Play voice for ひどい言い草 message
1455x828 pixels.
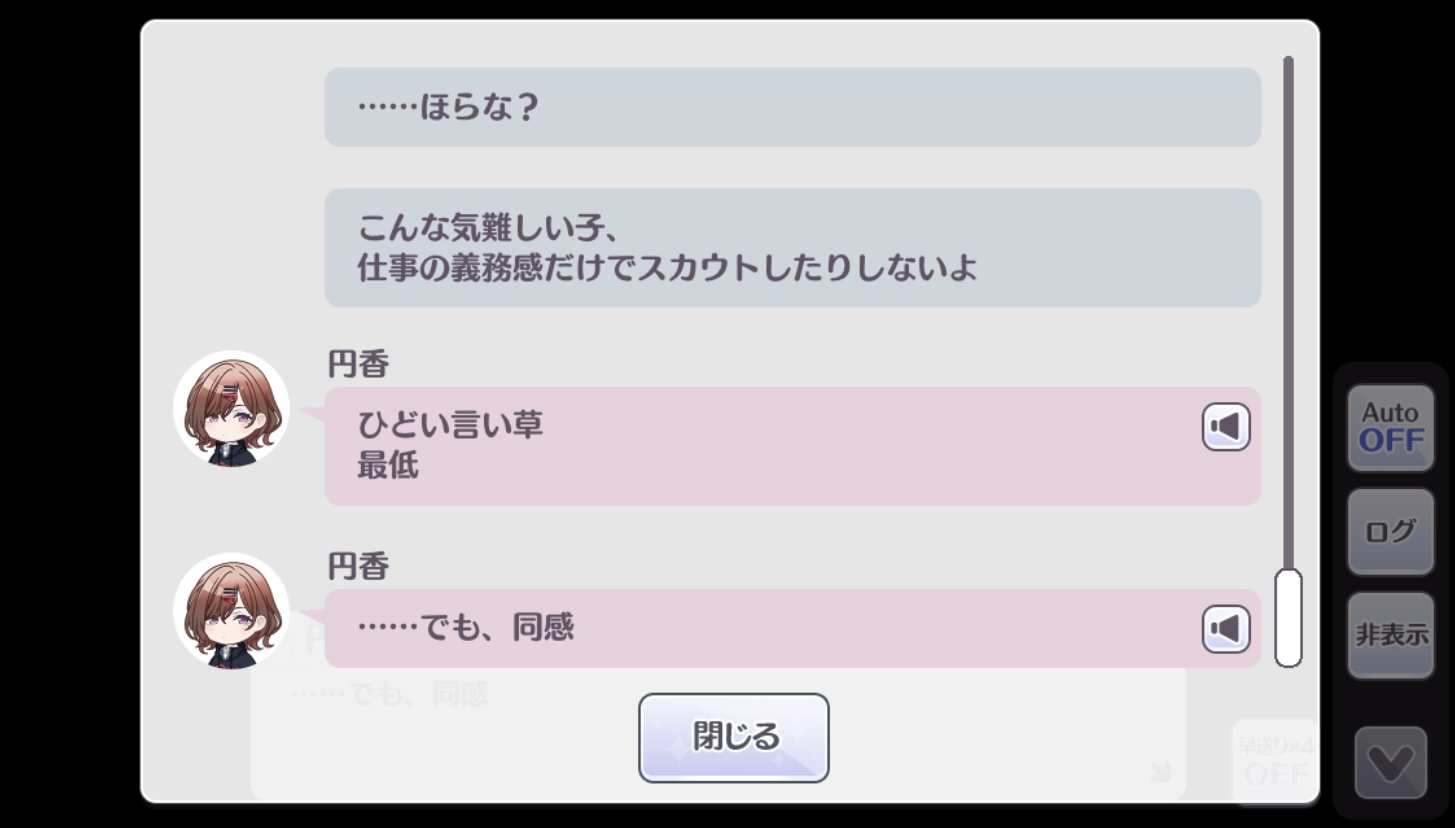(1226, 427)
